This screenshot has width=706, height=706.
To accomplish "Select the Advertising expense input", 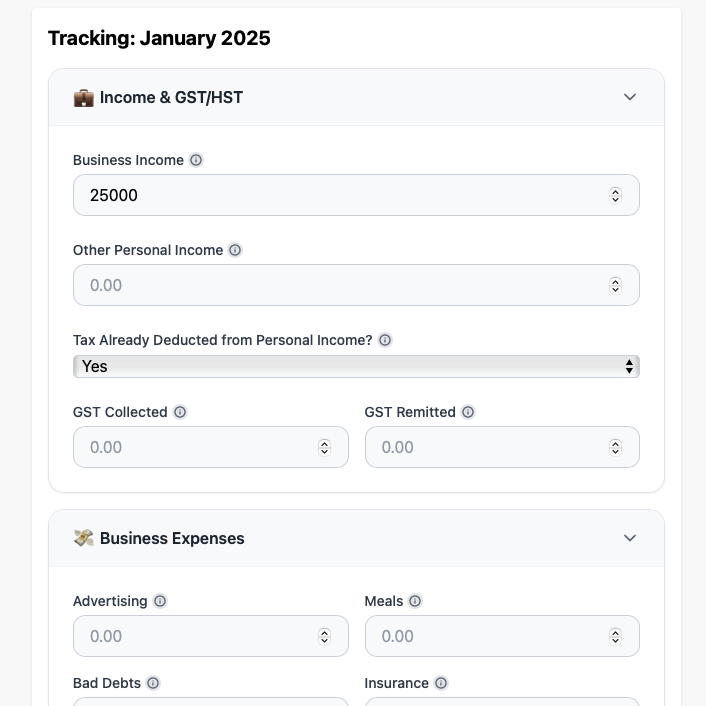I will coord(211,636).
